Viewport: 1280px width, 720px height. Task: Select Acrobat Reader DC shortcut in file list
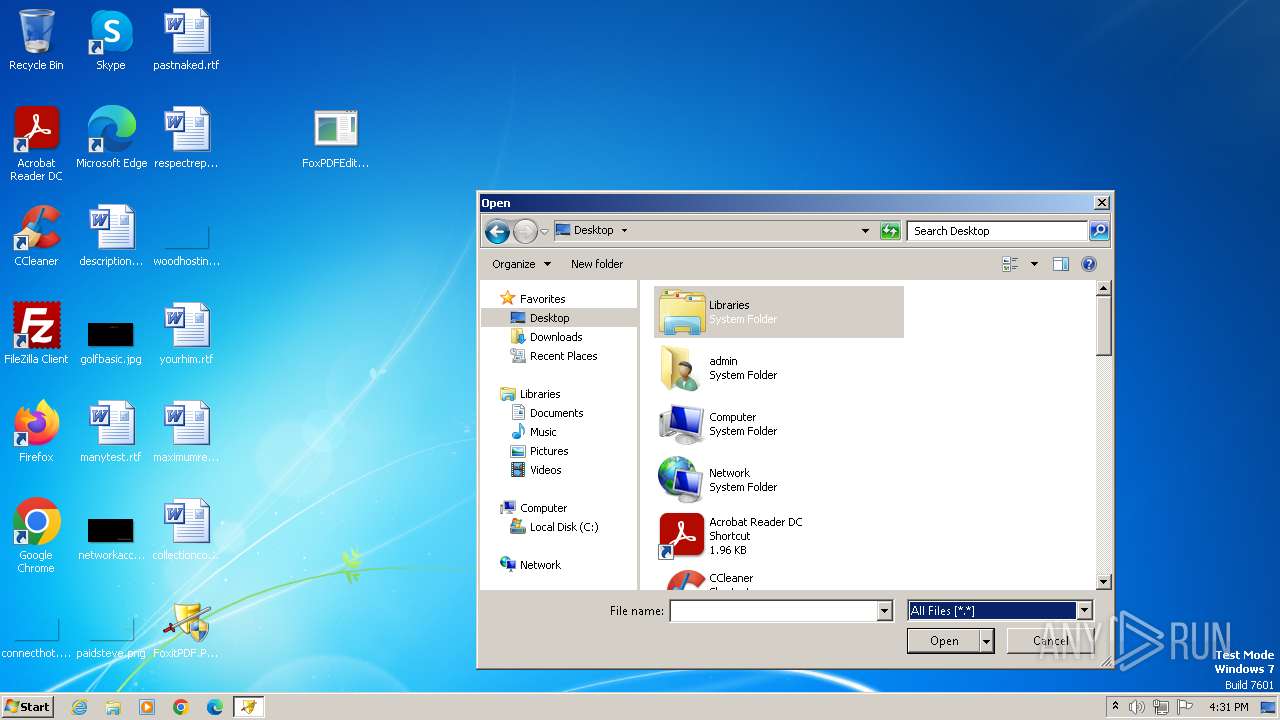tap(779, 536)
